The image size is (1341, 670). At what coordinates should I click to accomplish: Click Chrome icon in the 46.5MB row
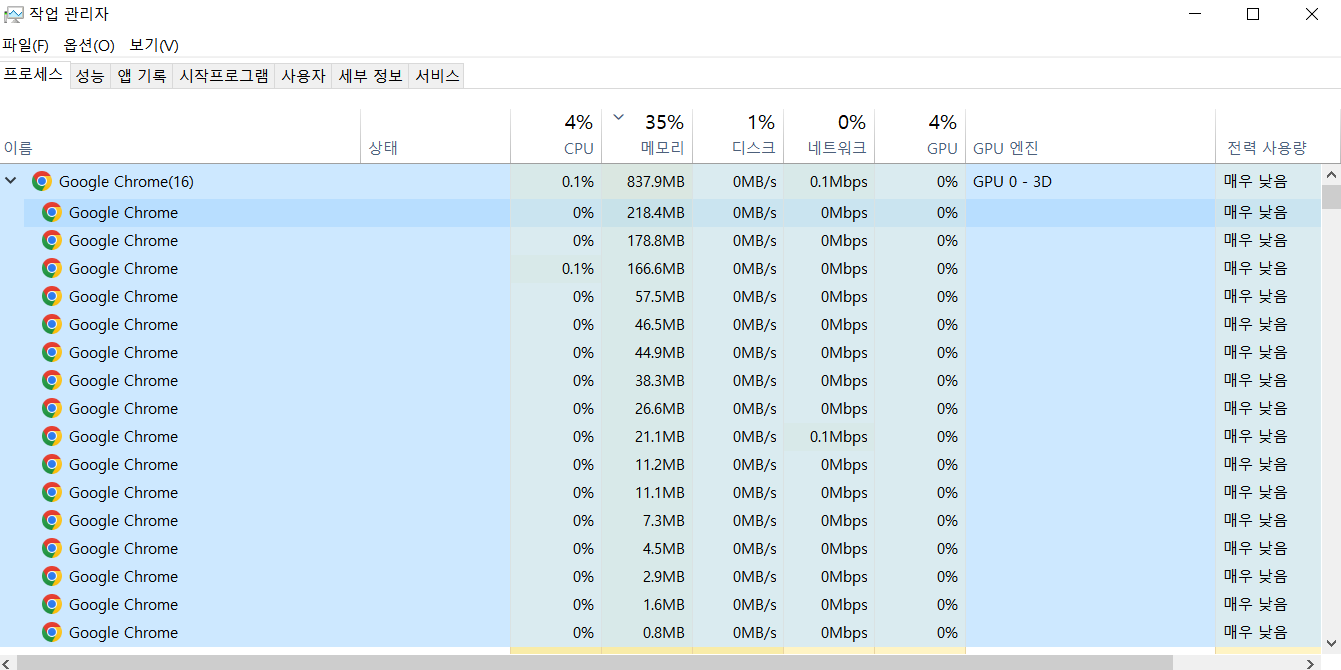(52, 324)
